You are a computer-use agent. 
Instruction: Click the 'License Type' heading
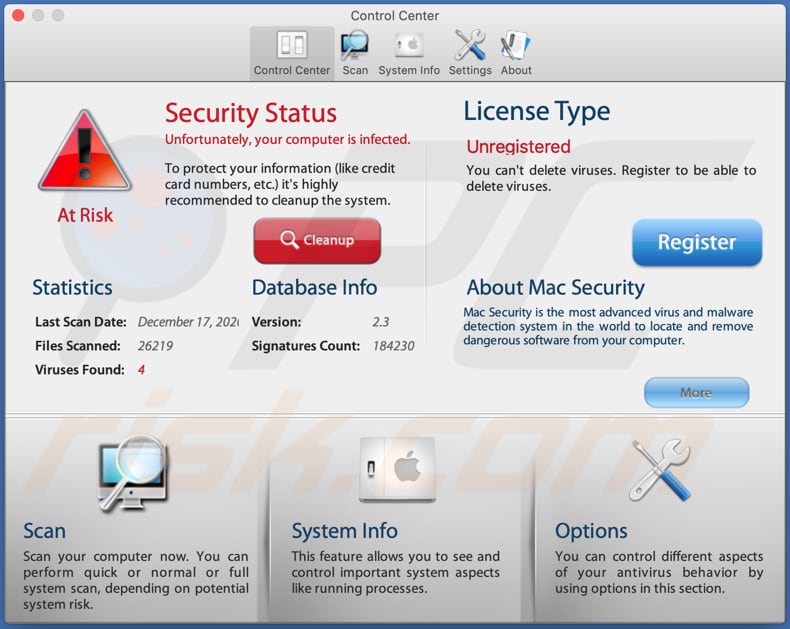pos(537,111)
